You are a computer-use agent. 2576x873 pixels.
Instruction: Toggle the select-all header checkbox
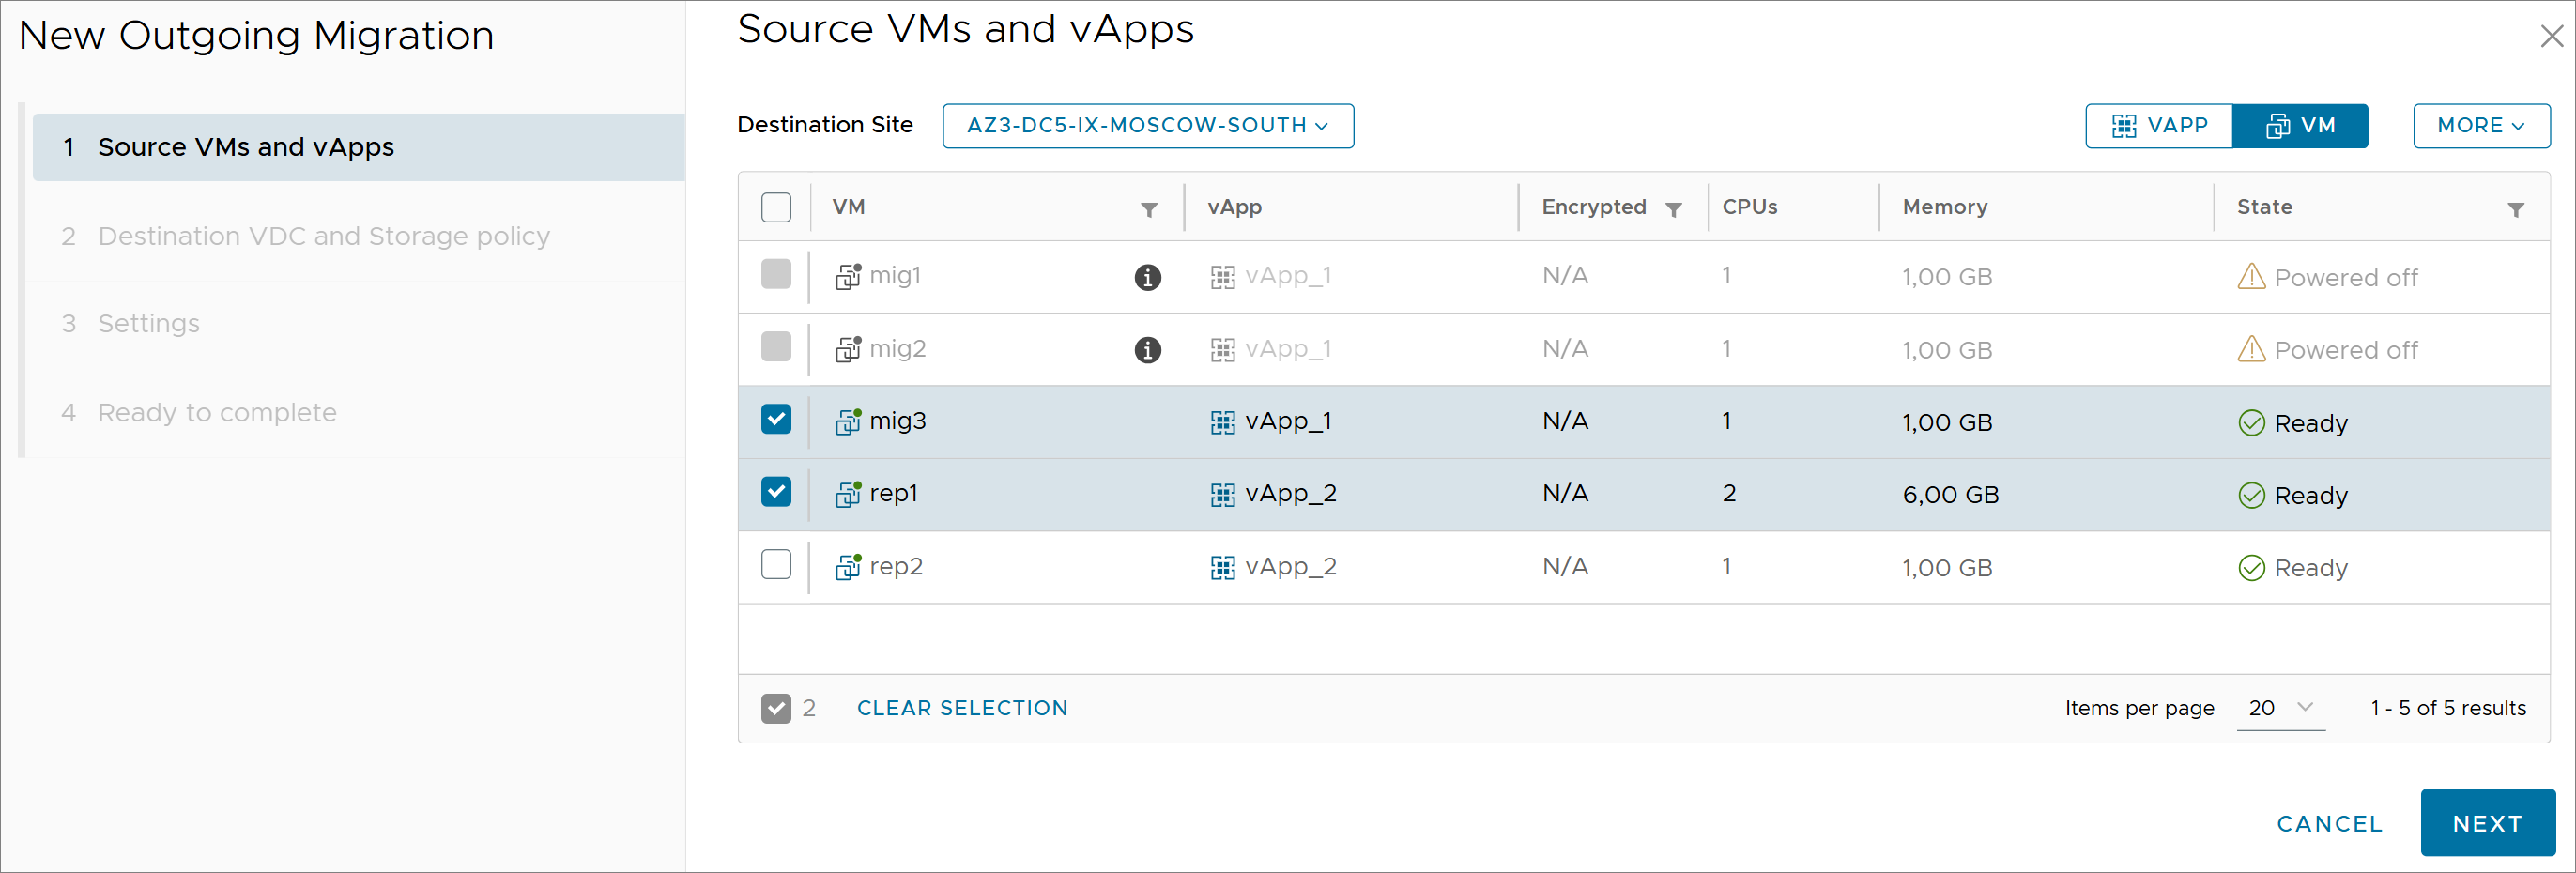[x=776, y=207]
